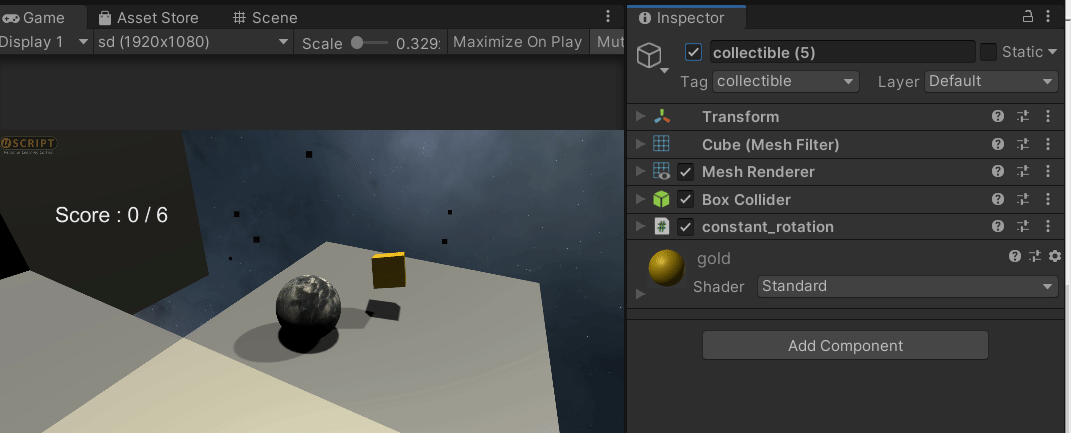Open the Tag dropdown showing collectible

[x=786, y=81]
